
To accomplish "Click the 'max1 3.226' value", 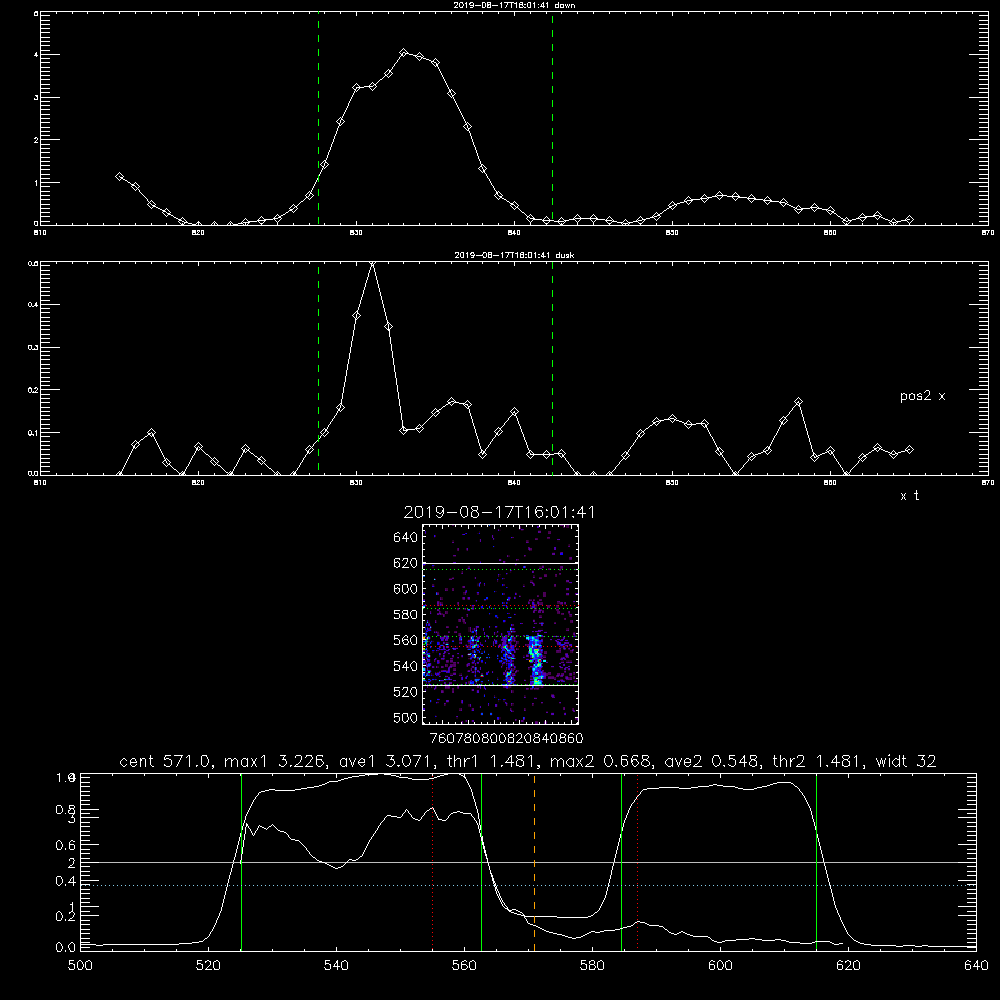I will 279,761.
